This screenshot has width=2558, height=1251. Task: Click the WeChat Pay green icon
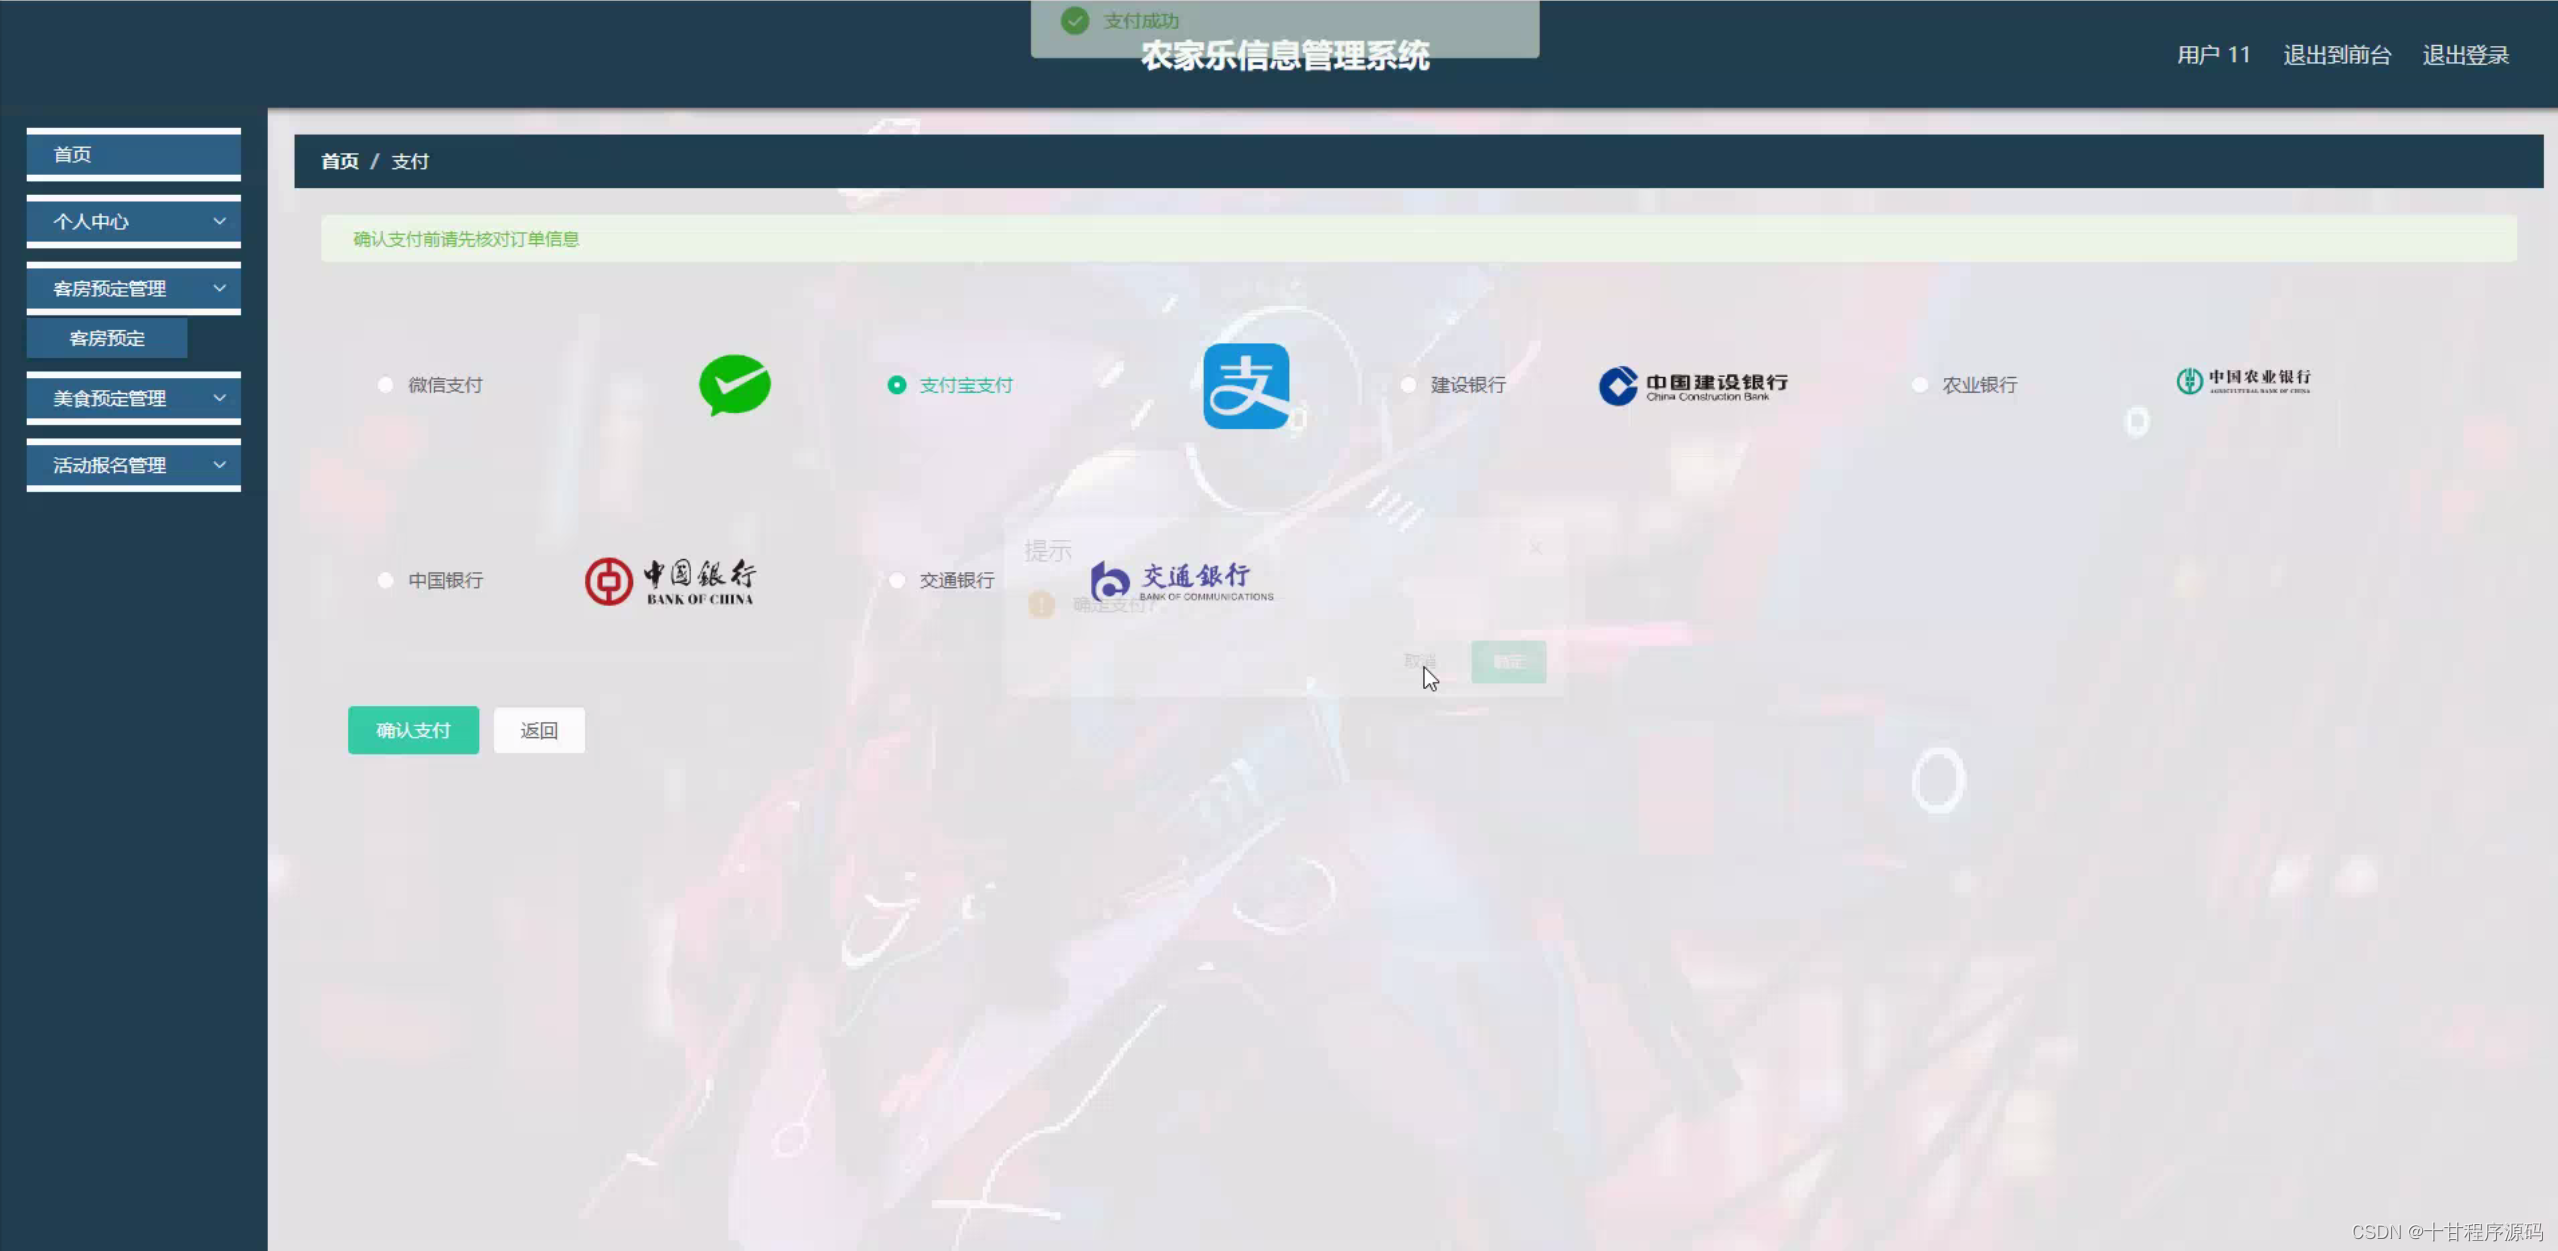[x=735, y=386]
